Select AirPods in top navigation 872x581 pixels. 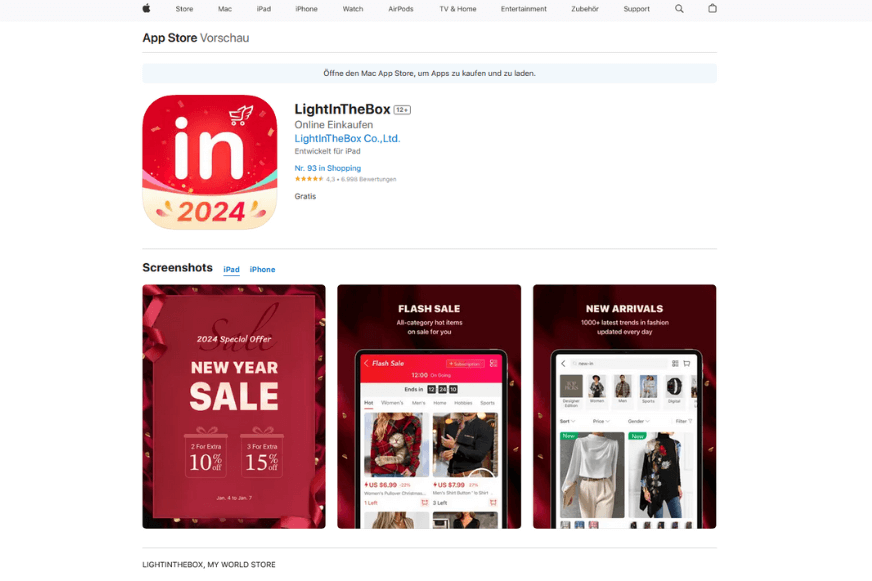400,9
